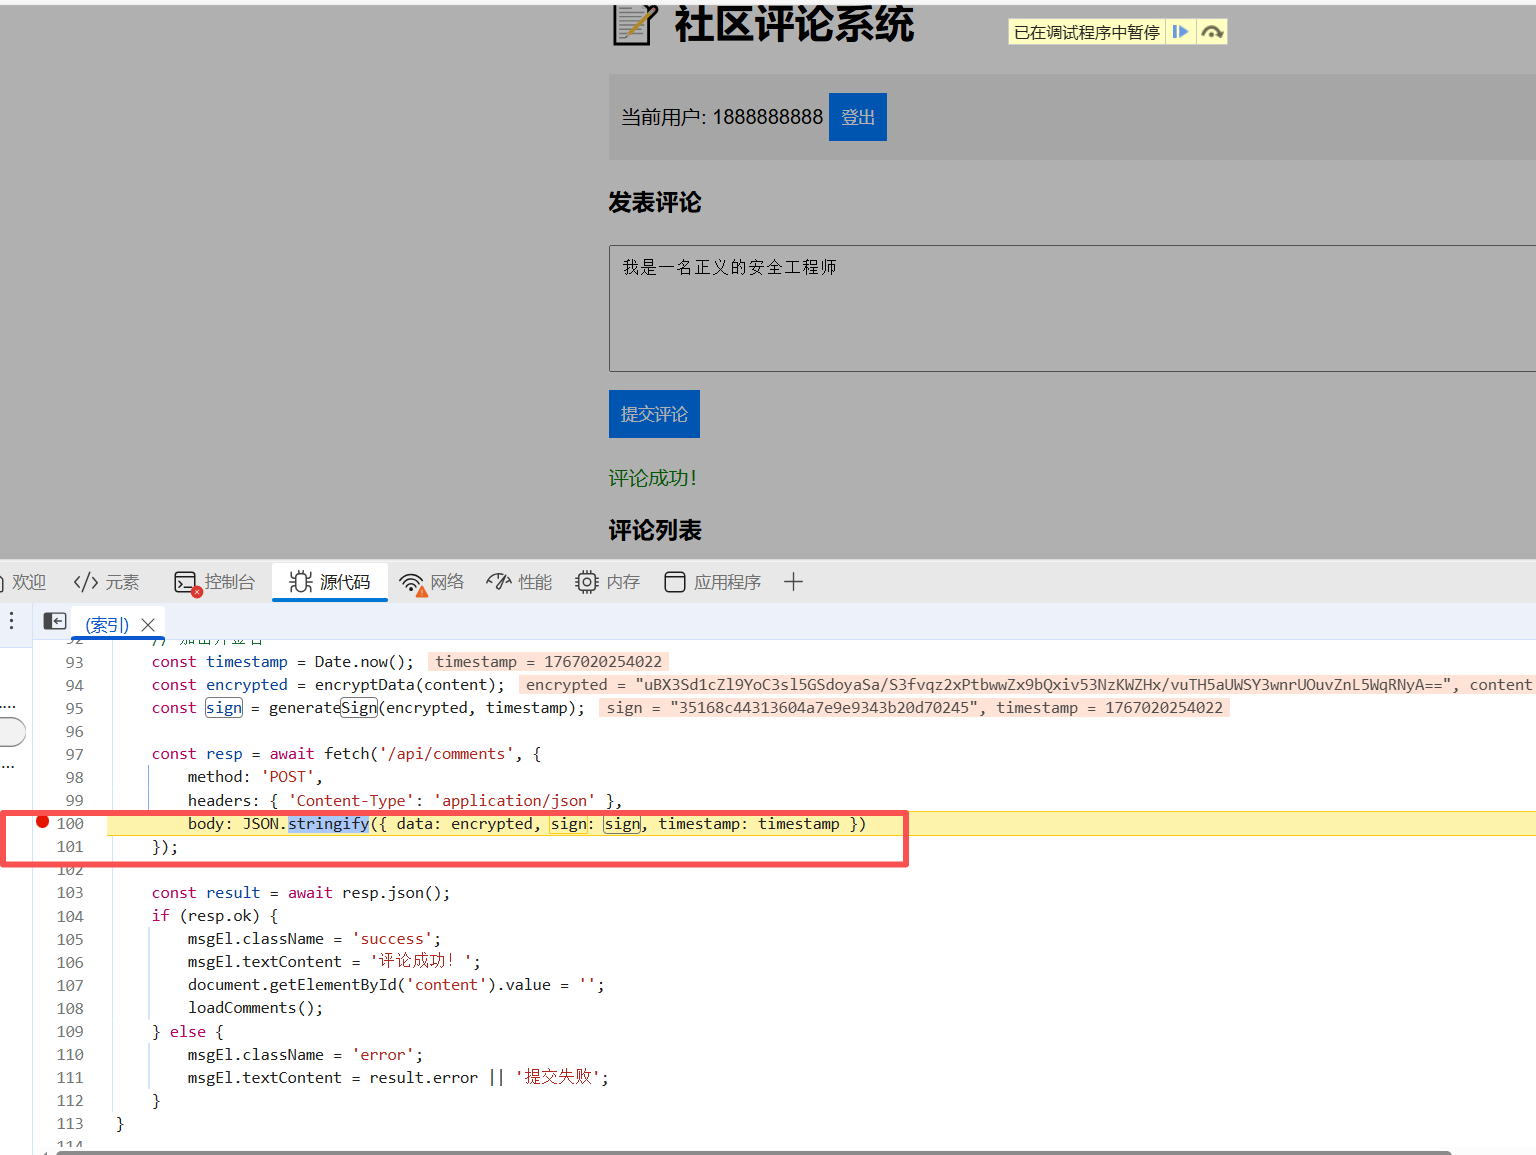Screen dimensions: 1536x1155
Task: Toggle the sources navigator sidebar icon
Action: click(55, 622)
